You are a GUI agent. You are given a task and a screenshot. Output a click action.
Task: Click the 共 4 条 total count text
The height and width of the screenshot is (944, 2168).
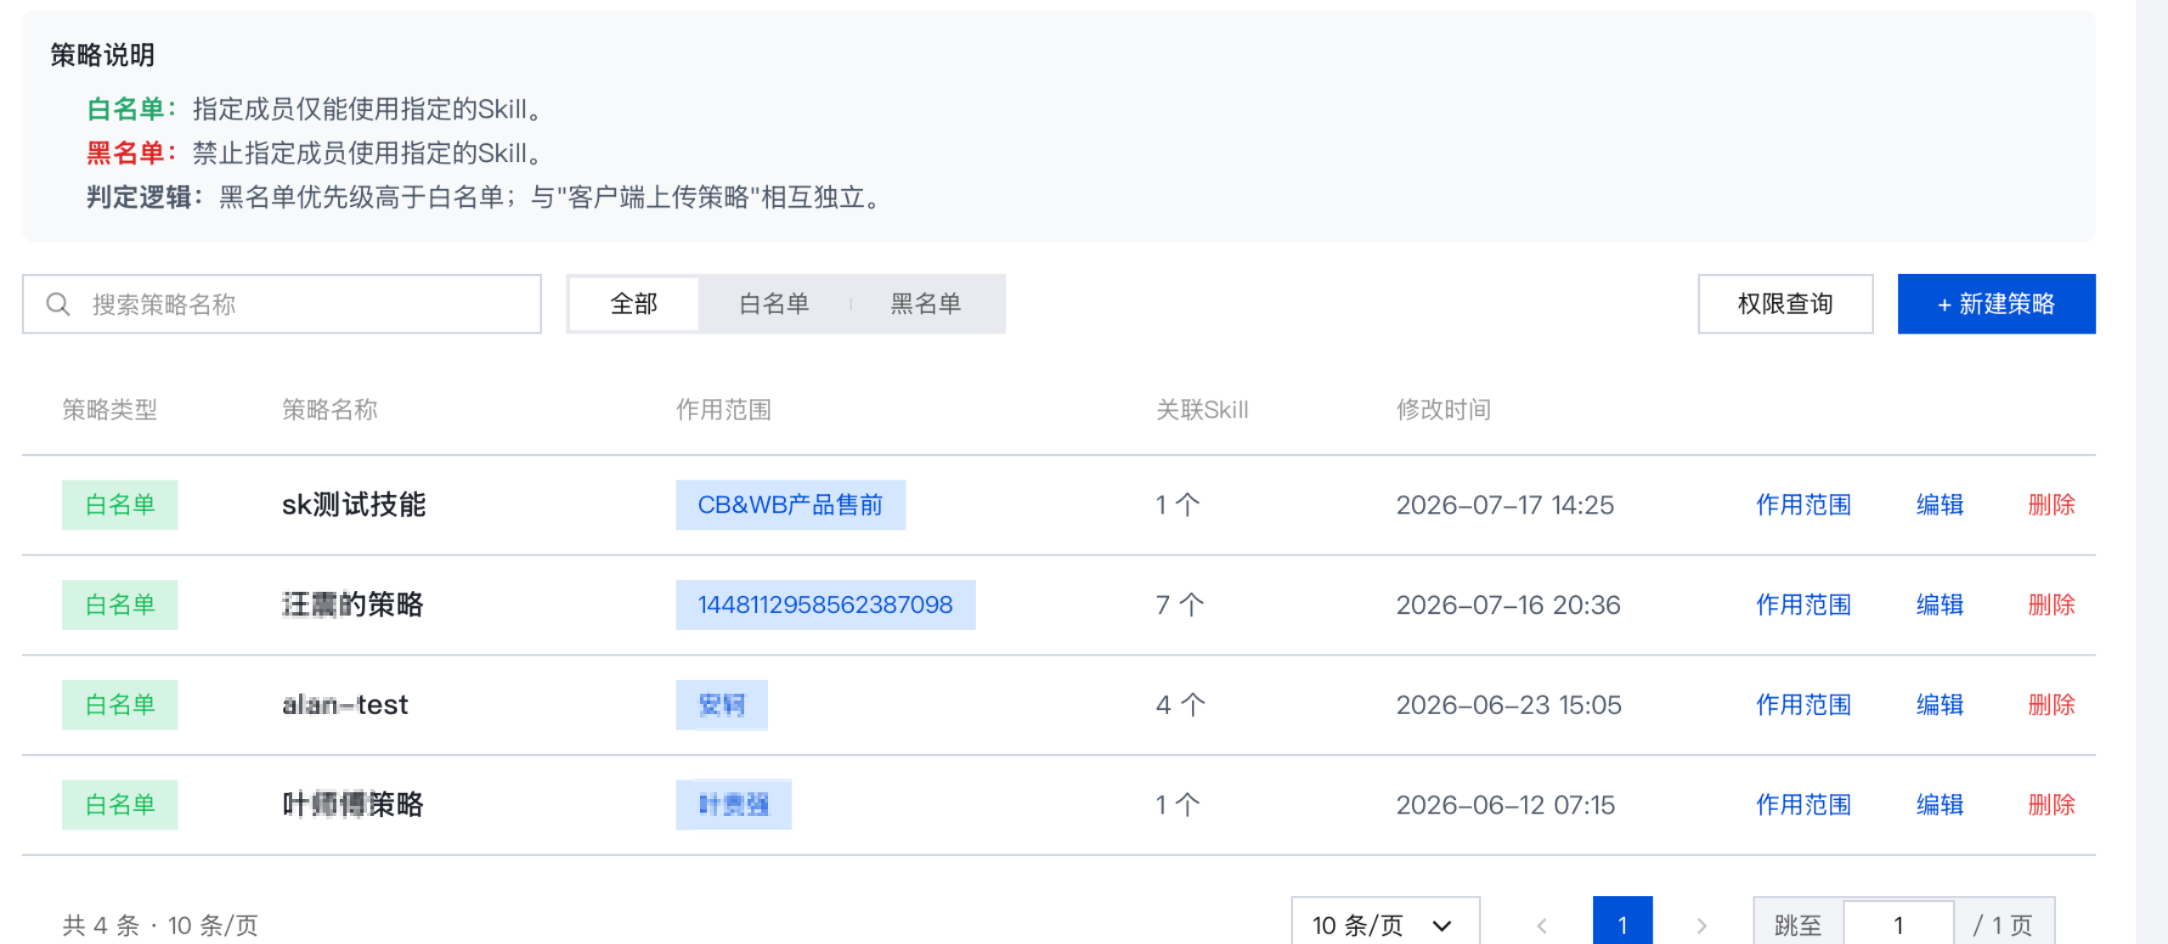click(x=101, y=926)
